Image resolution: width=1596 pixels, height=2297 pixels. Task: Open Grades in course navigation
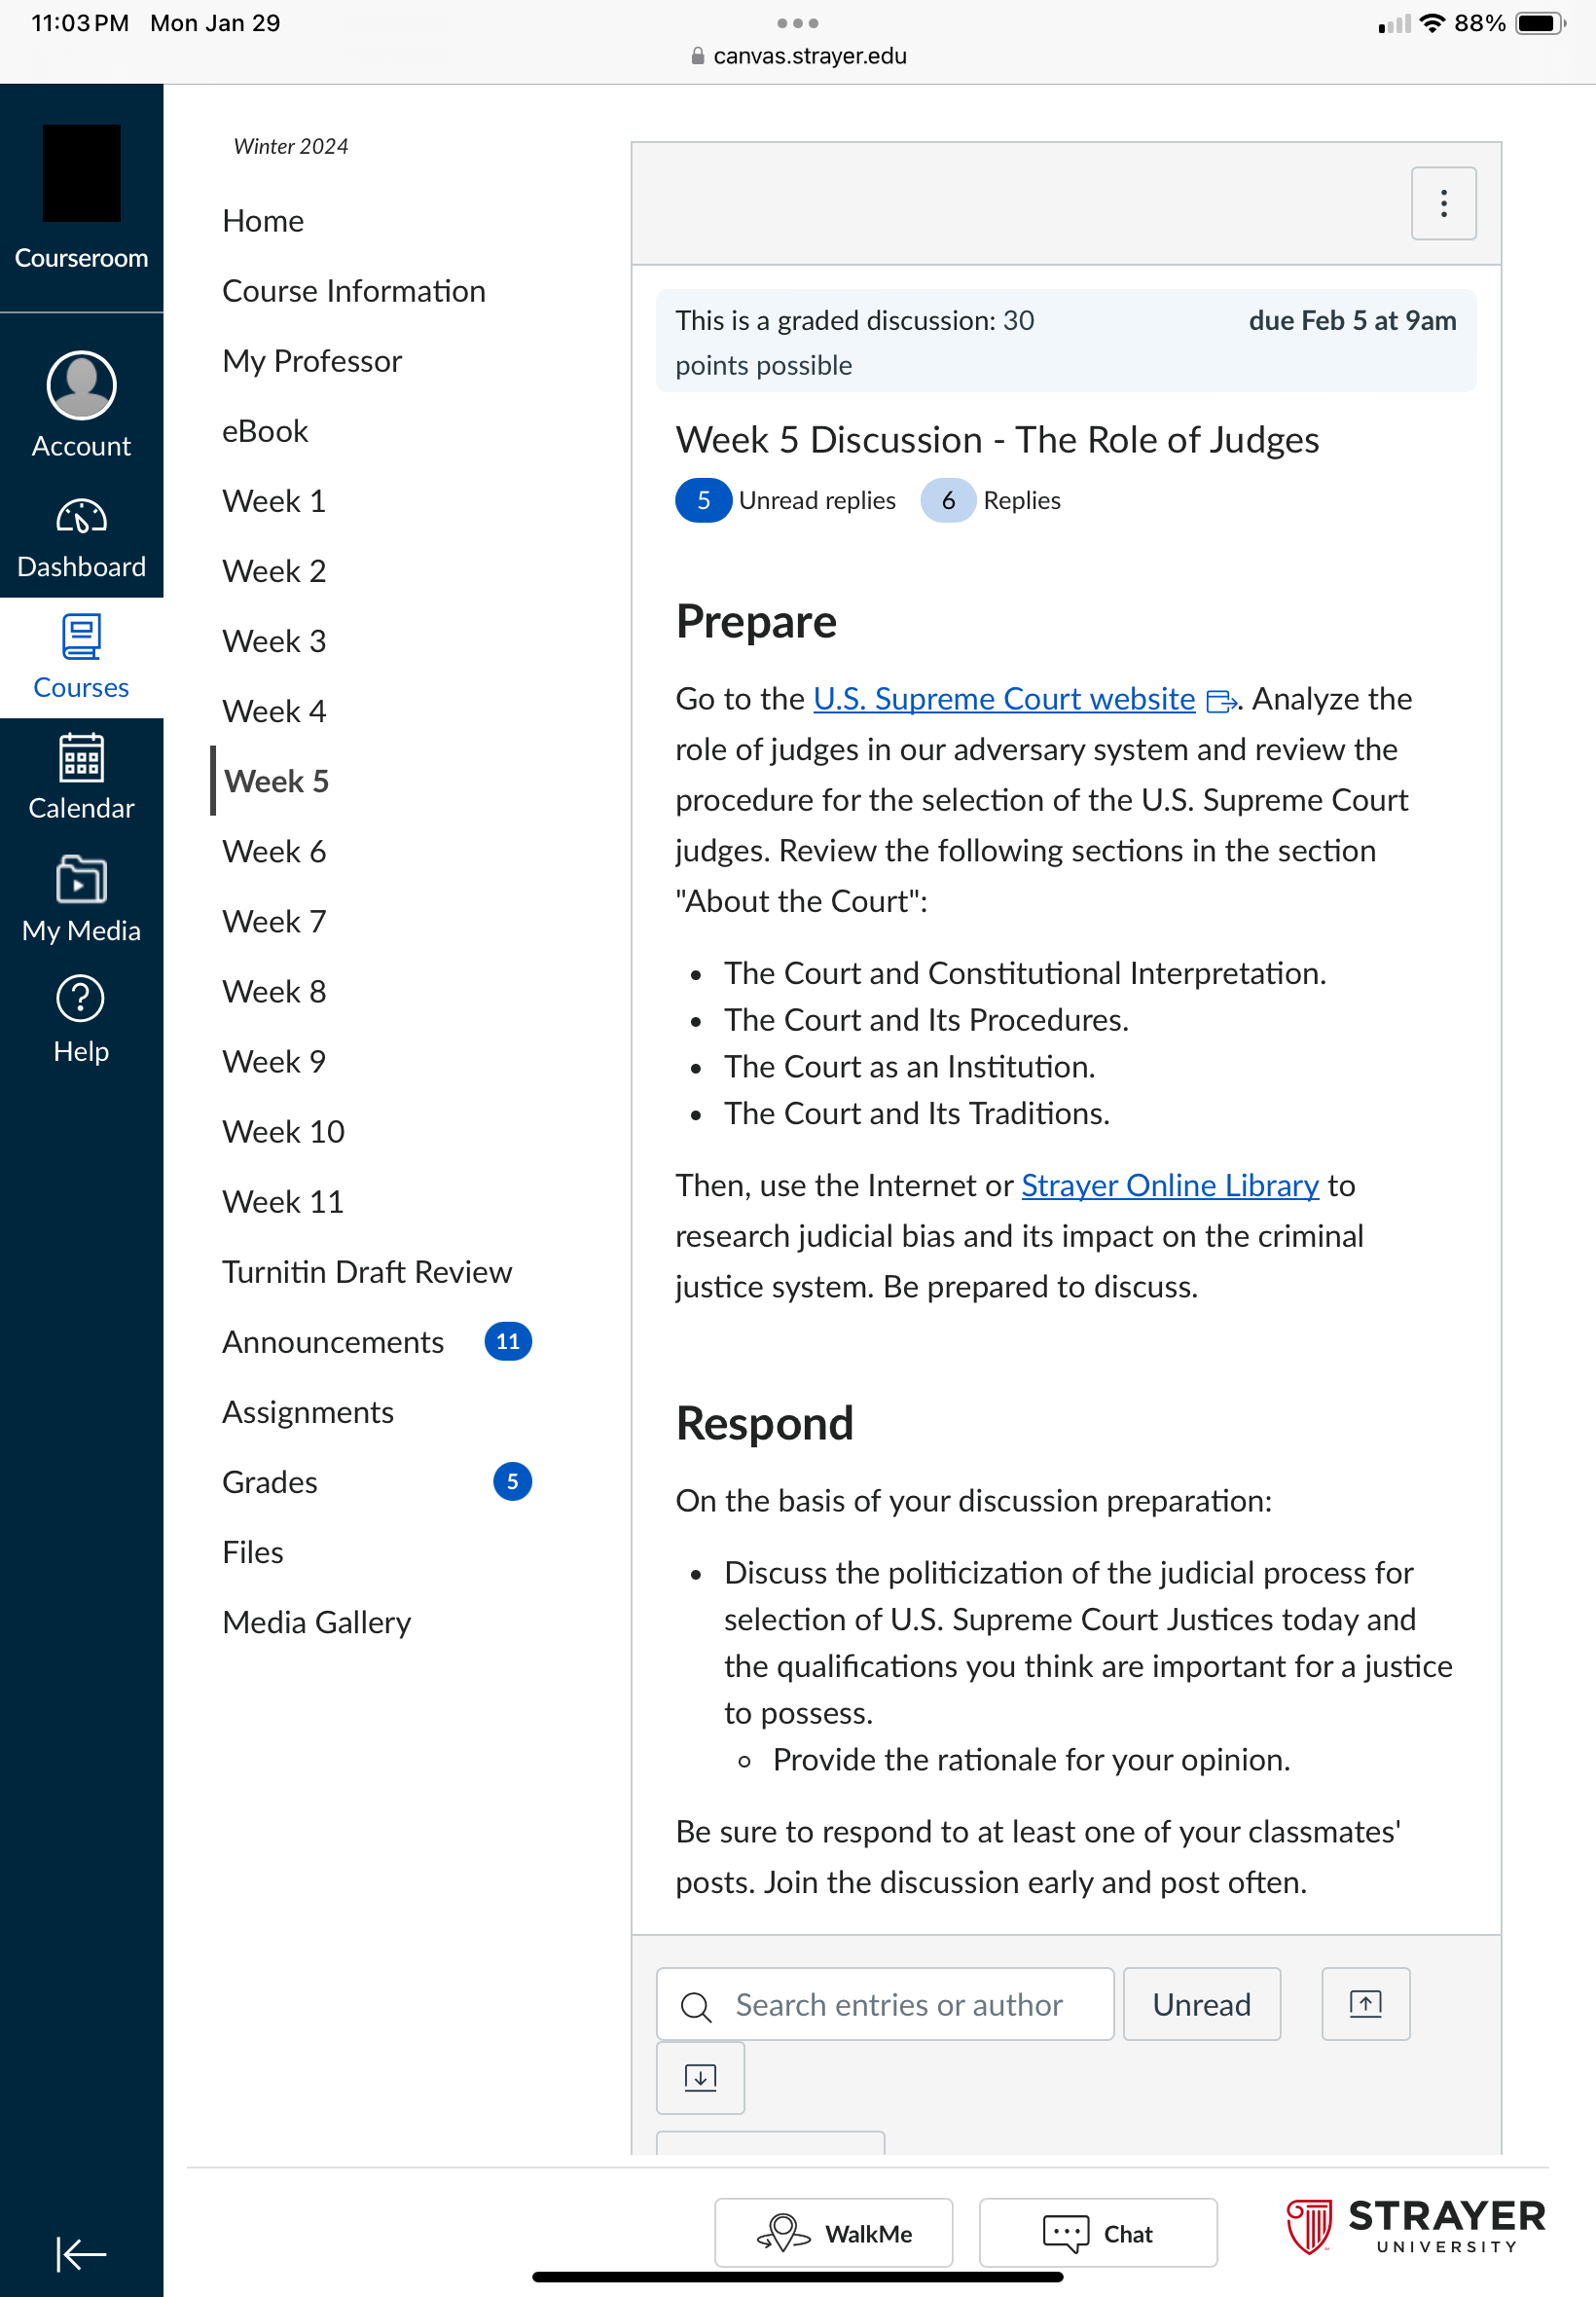pos(269,1481)
